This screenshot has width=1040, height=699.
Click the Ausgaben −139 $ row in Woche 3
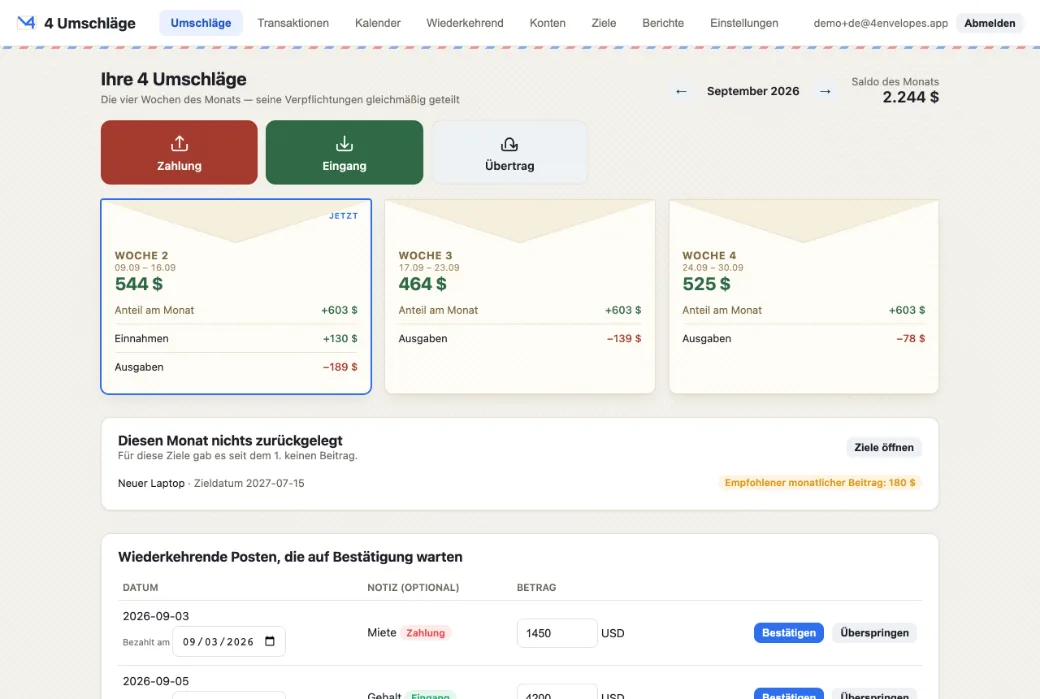click(520, 338)
